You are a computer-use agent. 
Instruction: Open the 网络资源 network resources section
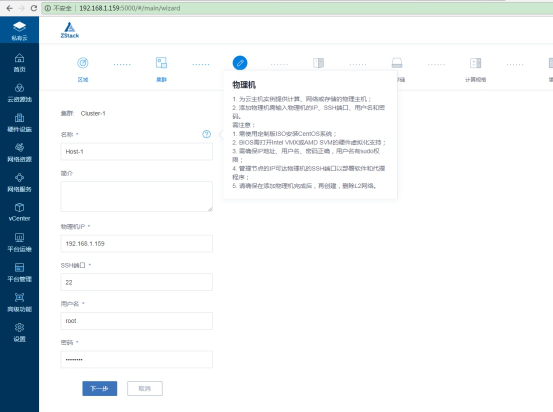click(19, 152)
